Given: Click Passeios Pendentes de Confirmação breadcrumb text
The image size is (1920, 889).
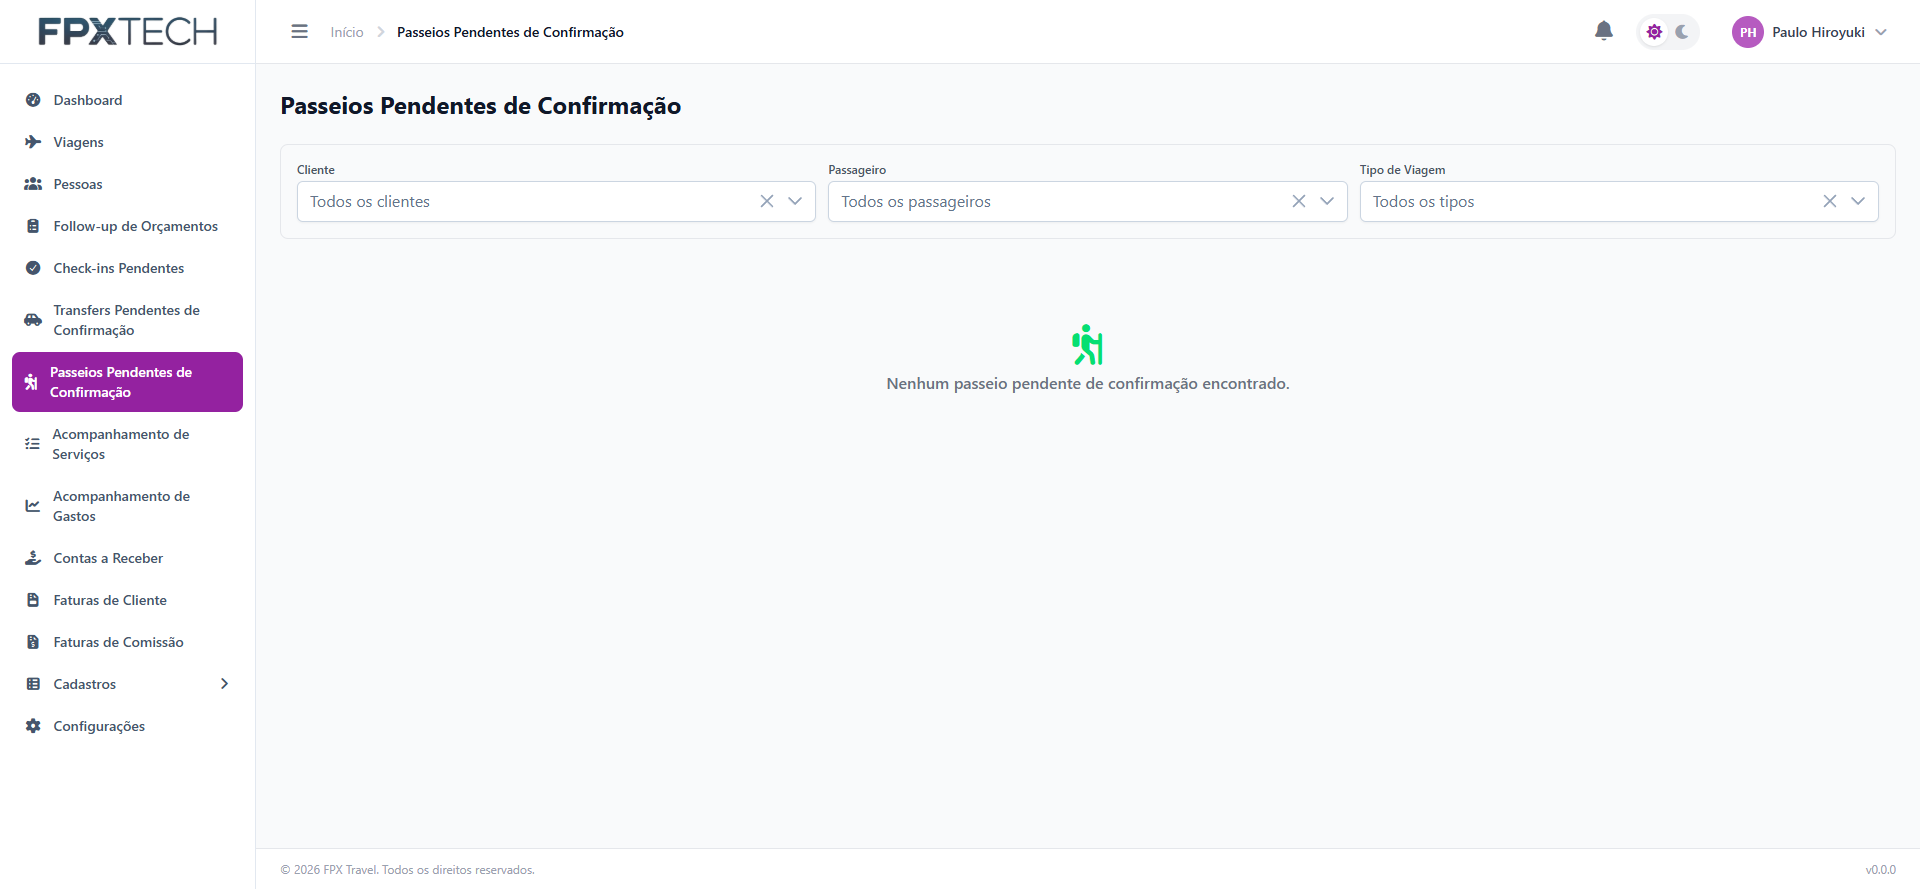Looking at the screenshot, I should click(510, 32).
